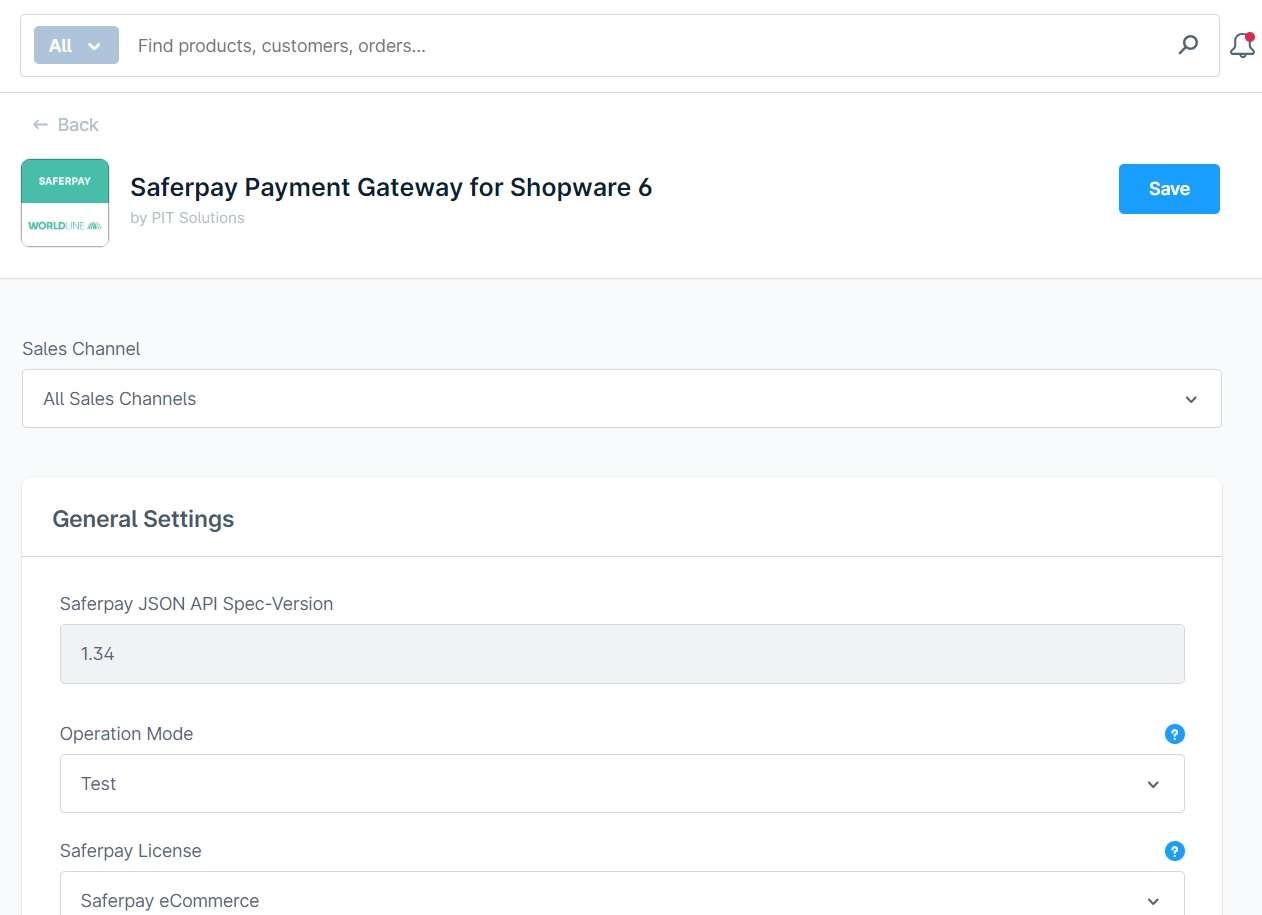Image resolution: width=1262 pixels, height=915 pixels.
Task: Click the Saferpay JSON API Spec-Version label
Action: 196,604
